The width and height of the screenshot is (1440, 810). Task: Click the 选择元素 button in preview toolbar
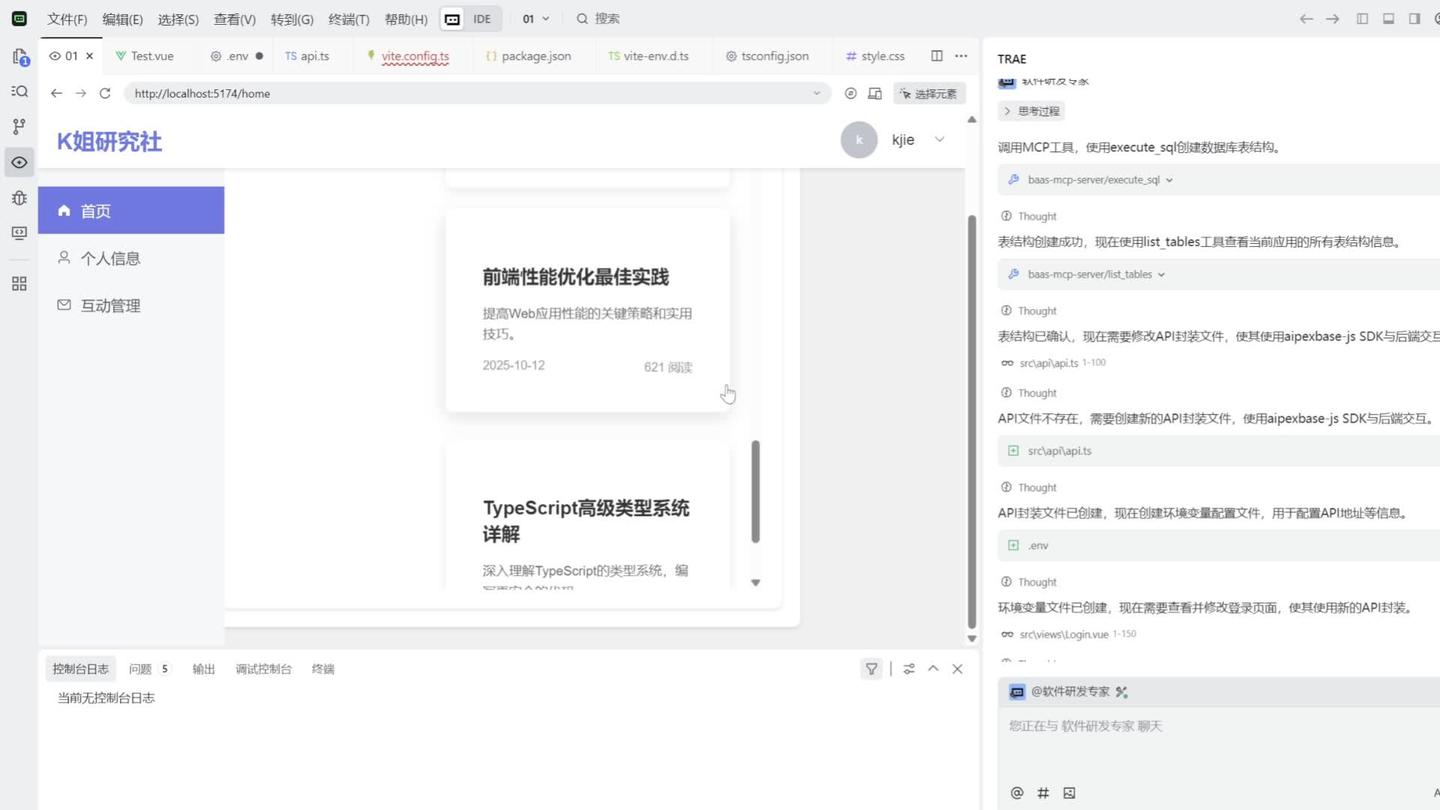click(927, 93)
